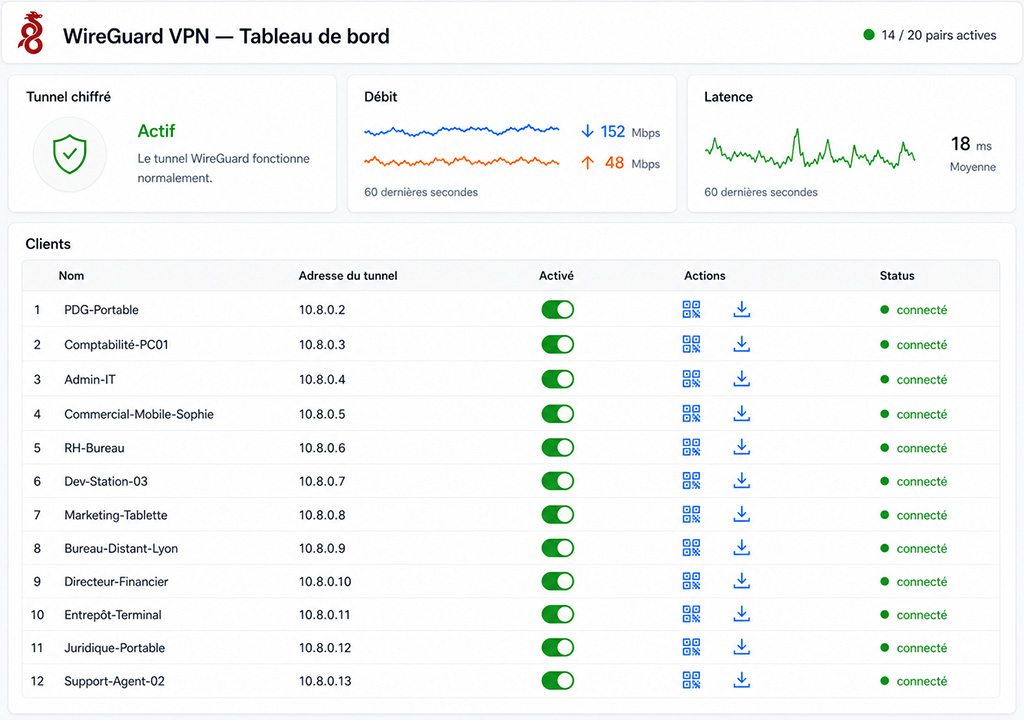Screen dimensions: 1024x720
Task: Click the blue download throughput graph
Action: tap(462, 131)
